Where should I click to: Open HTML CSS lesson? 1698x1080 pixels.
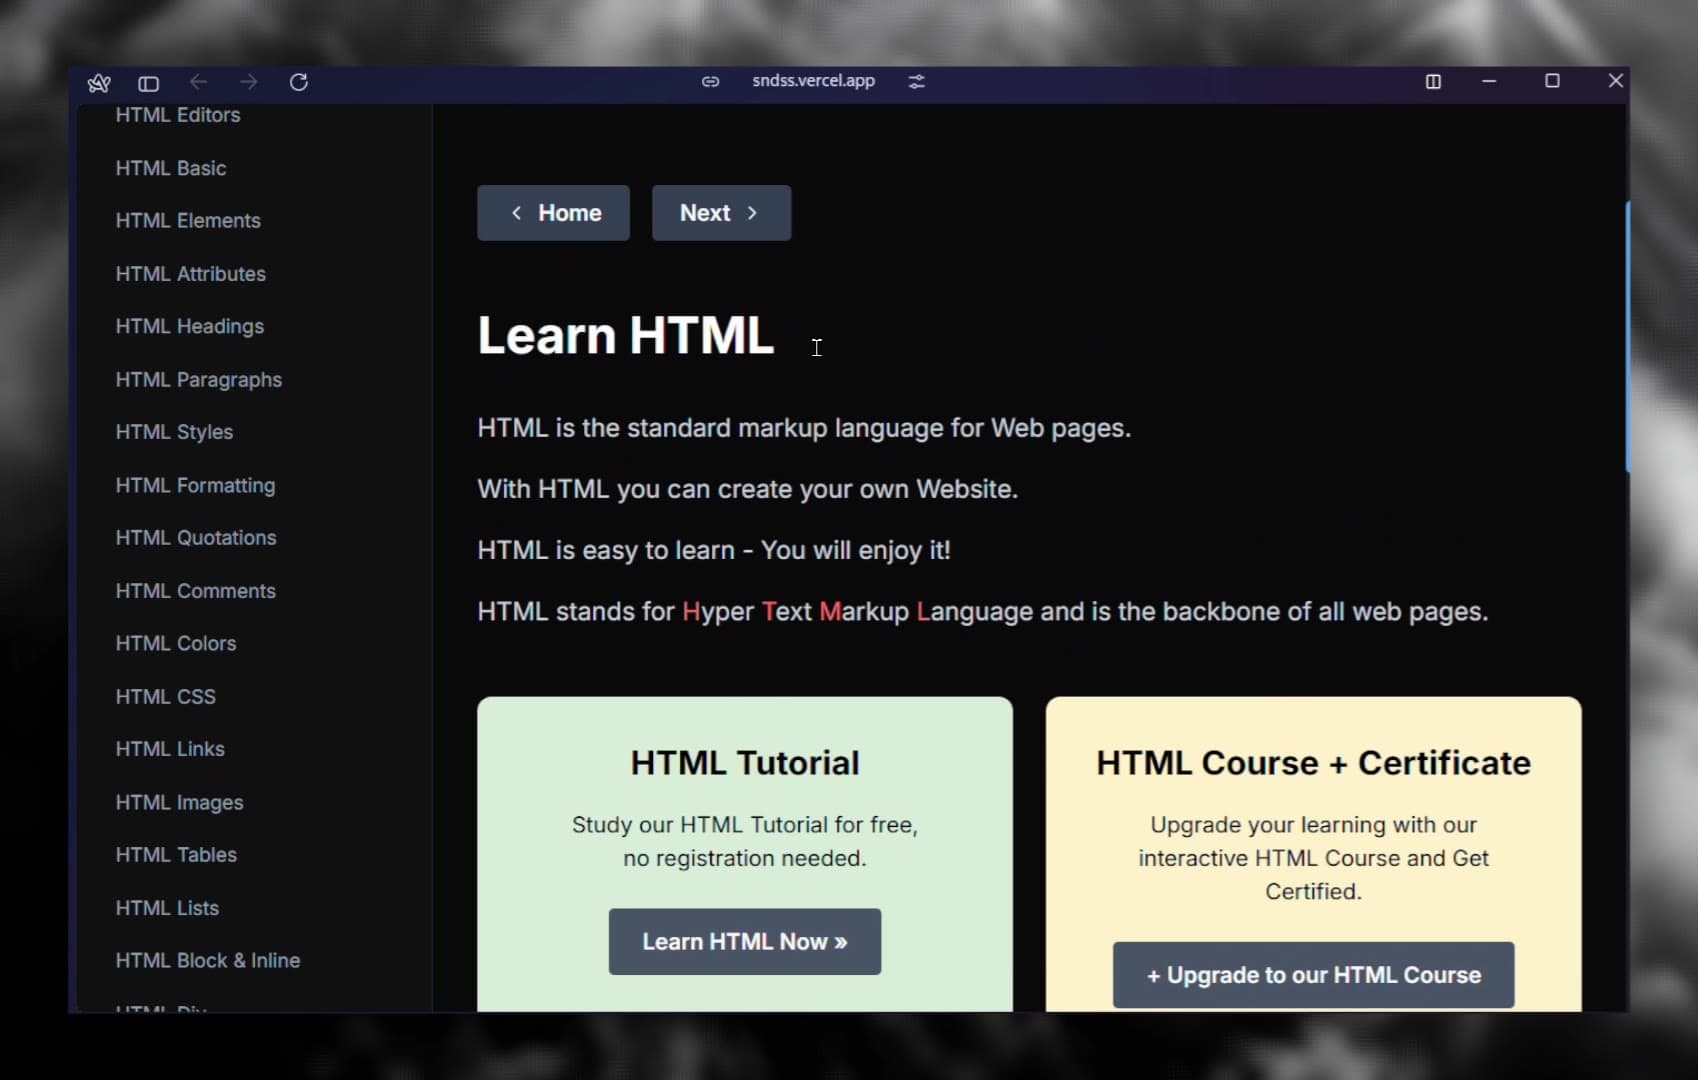pyautogui.click(x=166, y=696)
